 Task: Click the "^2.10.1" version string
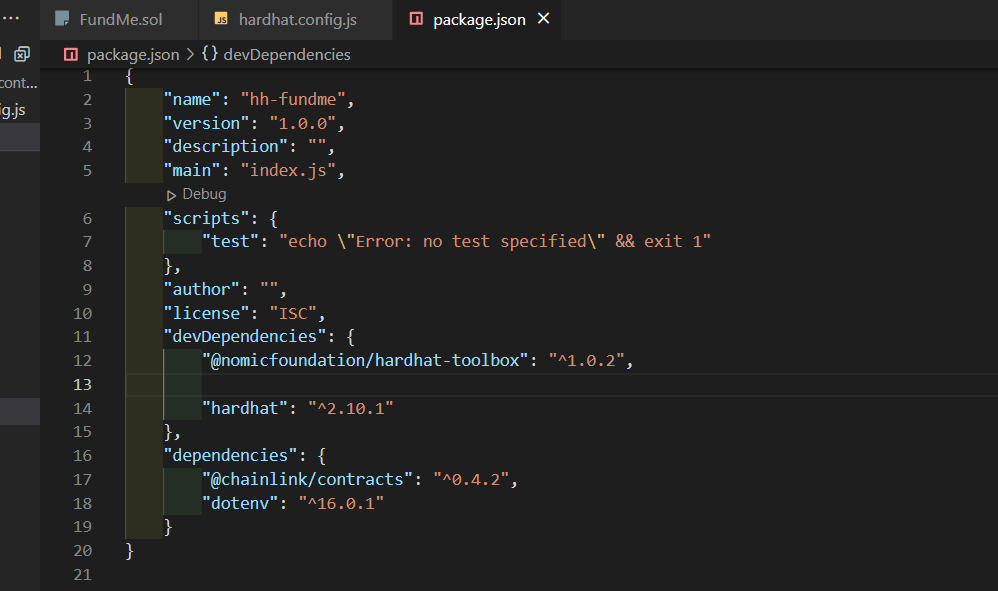(350, 408)
